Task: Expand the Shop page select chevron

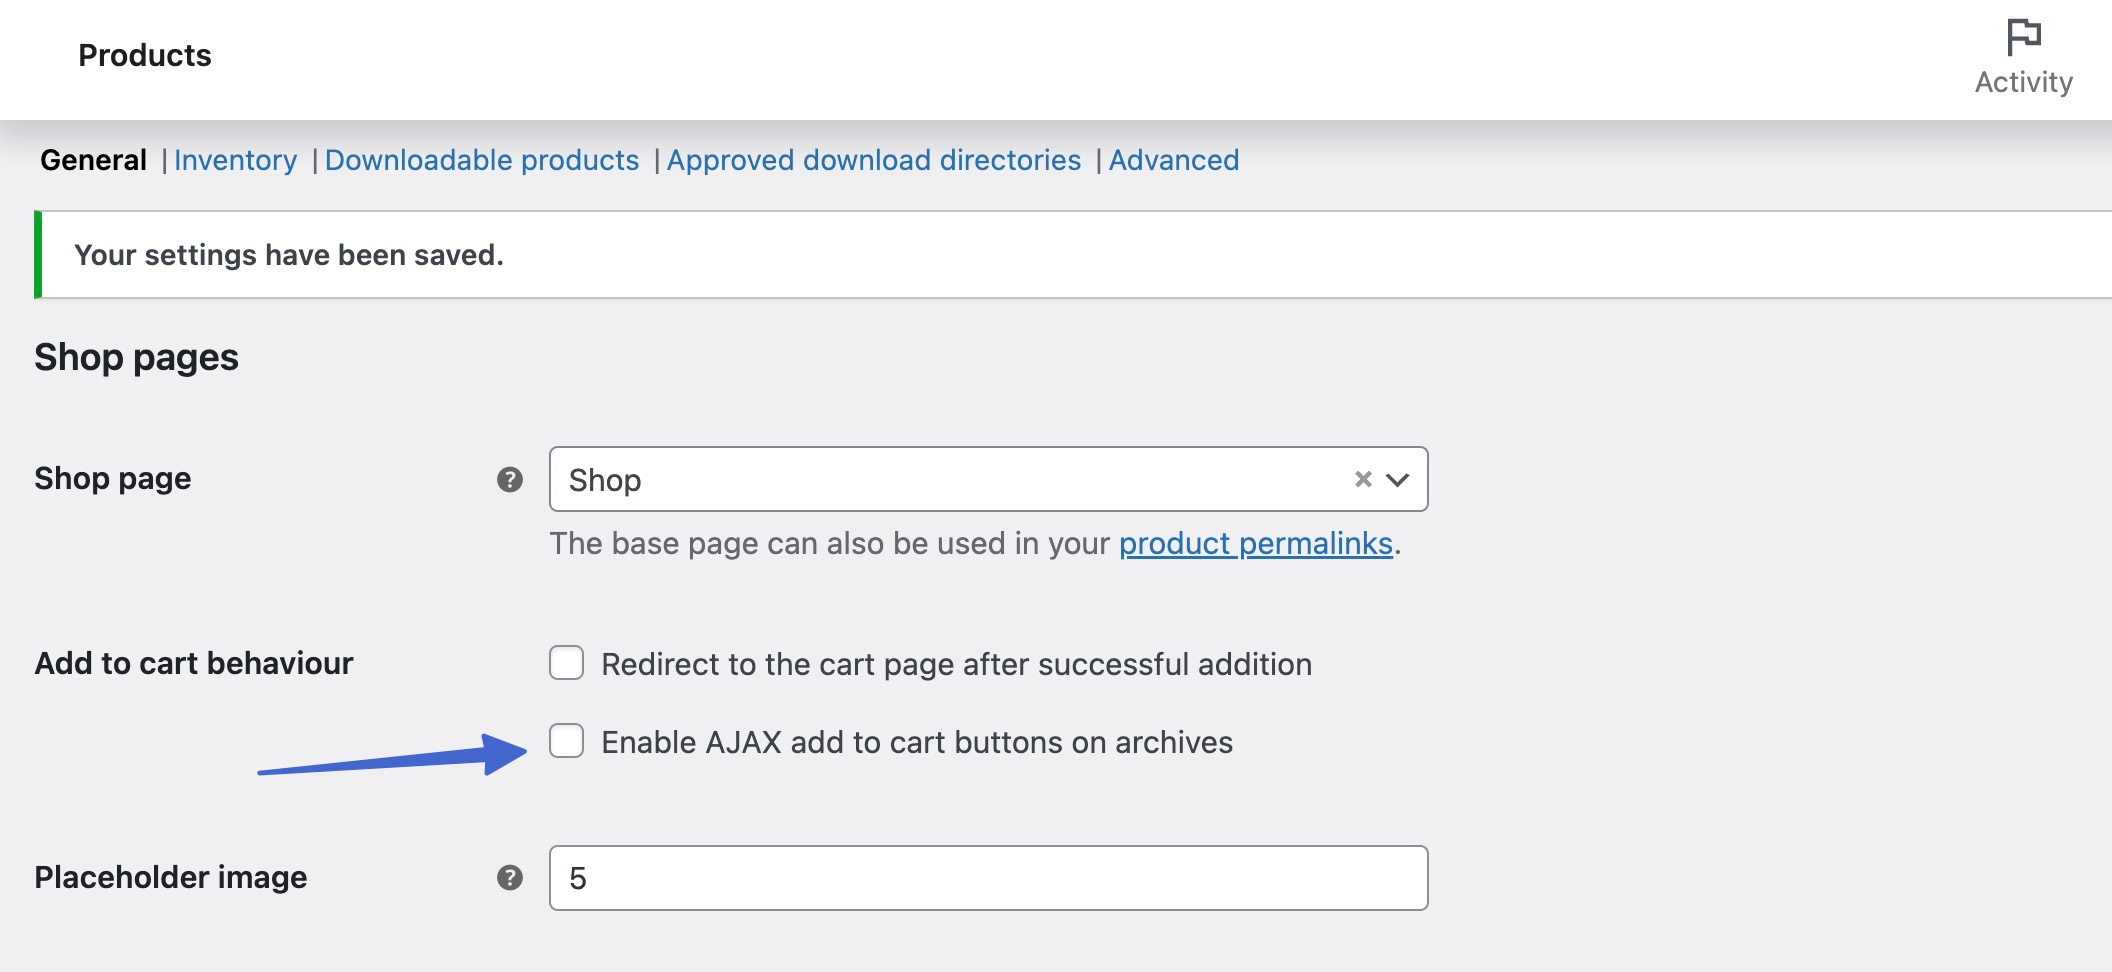Action: 1399,479
